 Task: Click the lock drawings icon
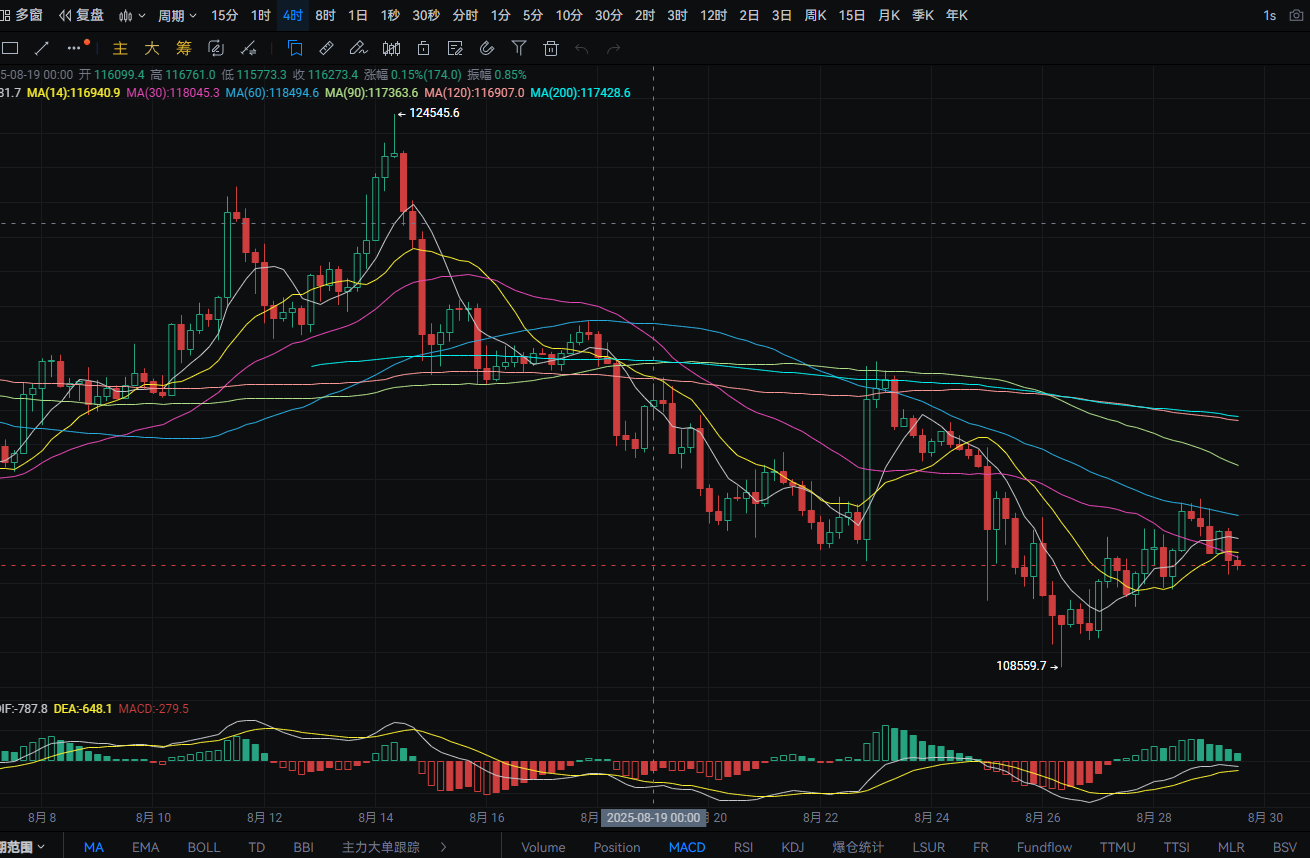coord(423,47)
